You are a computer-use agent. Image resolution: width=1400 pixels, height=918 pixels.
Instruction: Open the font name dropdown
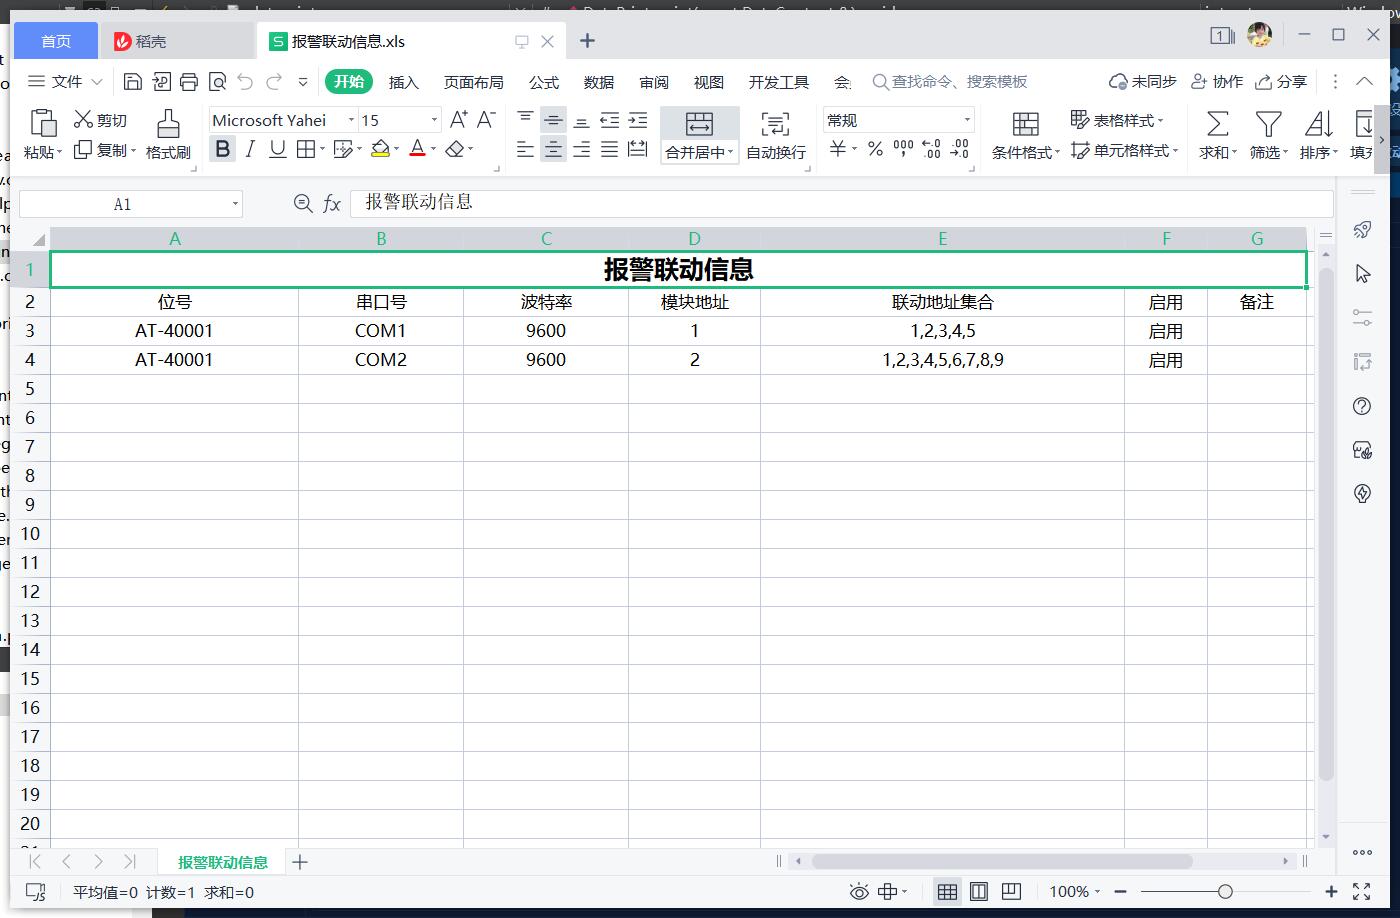coord(351,120)
